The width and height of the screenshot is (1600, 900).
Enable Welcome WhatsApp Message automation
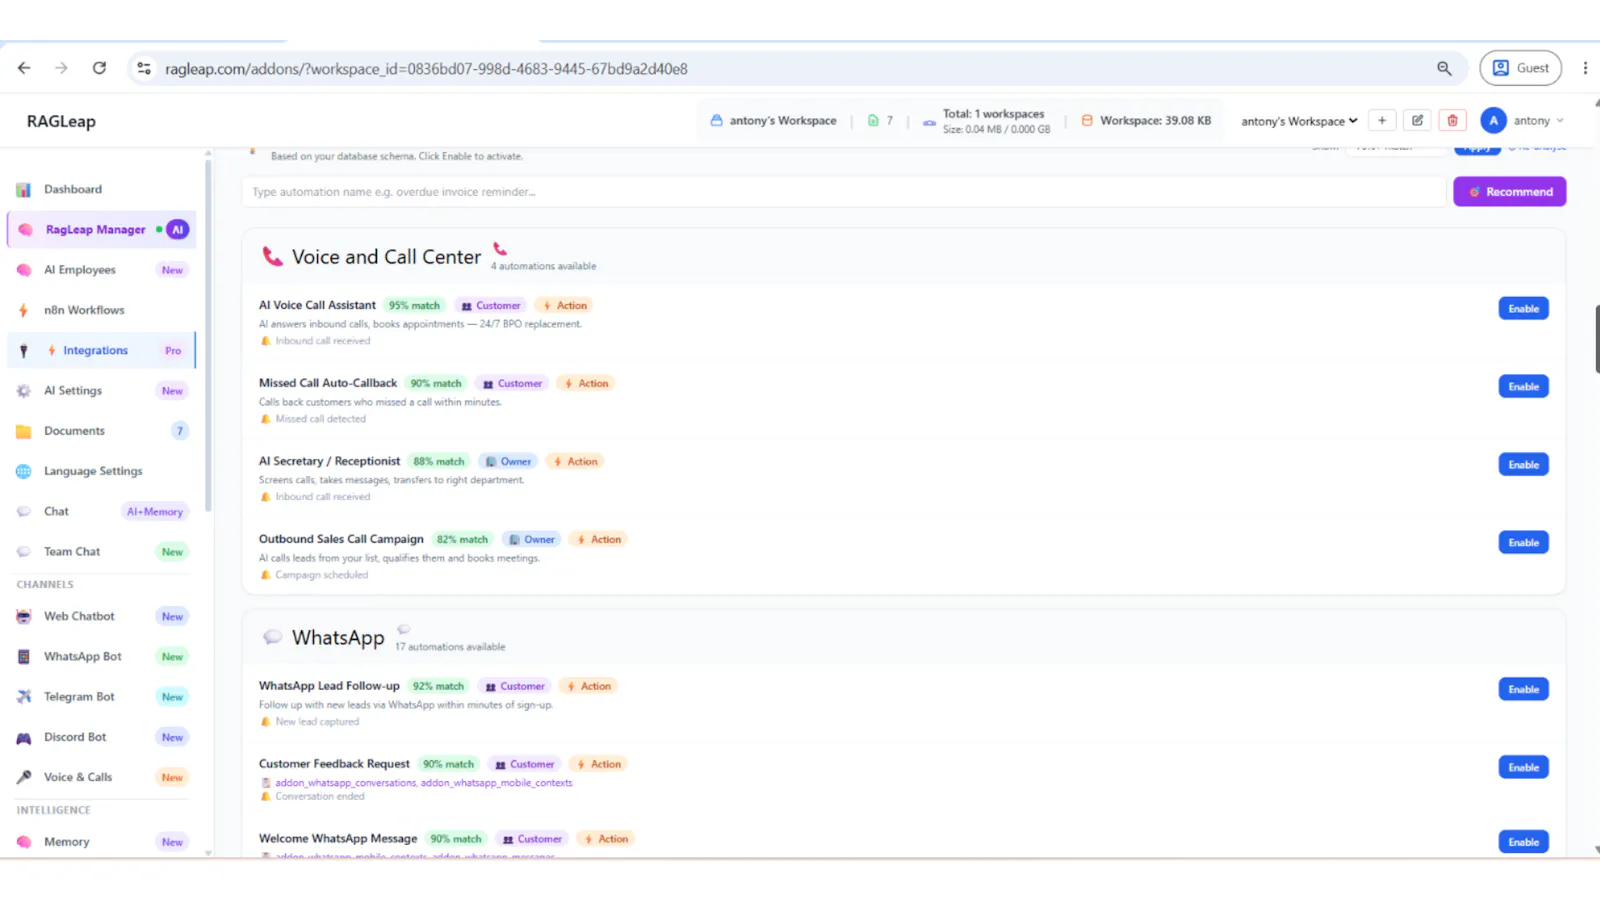(x=1524, y=842)
